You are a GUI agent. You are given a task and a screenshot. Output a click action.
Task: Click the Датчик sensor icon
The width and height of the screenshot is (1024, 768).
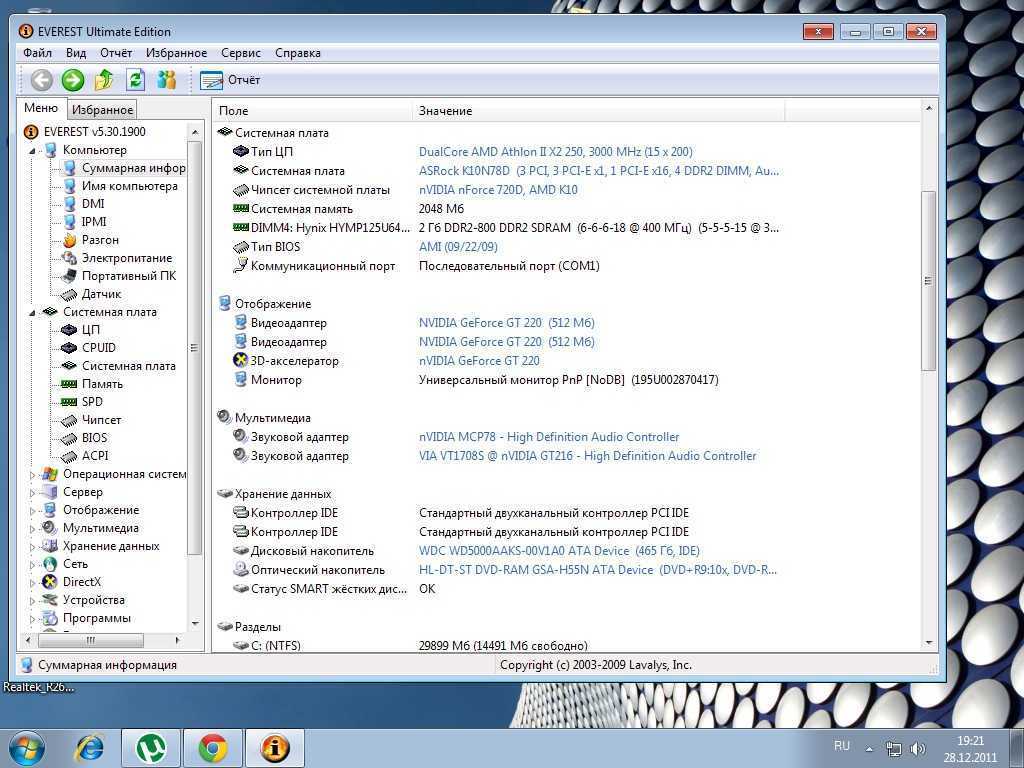(x=69, y=295)
